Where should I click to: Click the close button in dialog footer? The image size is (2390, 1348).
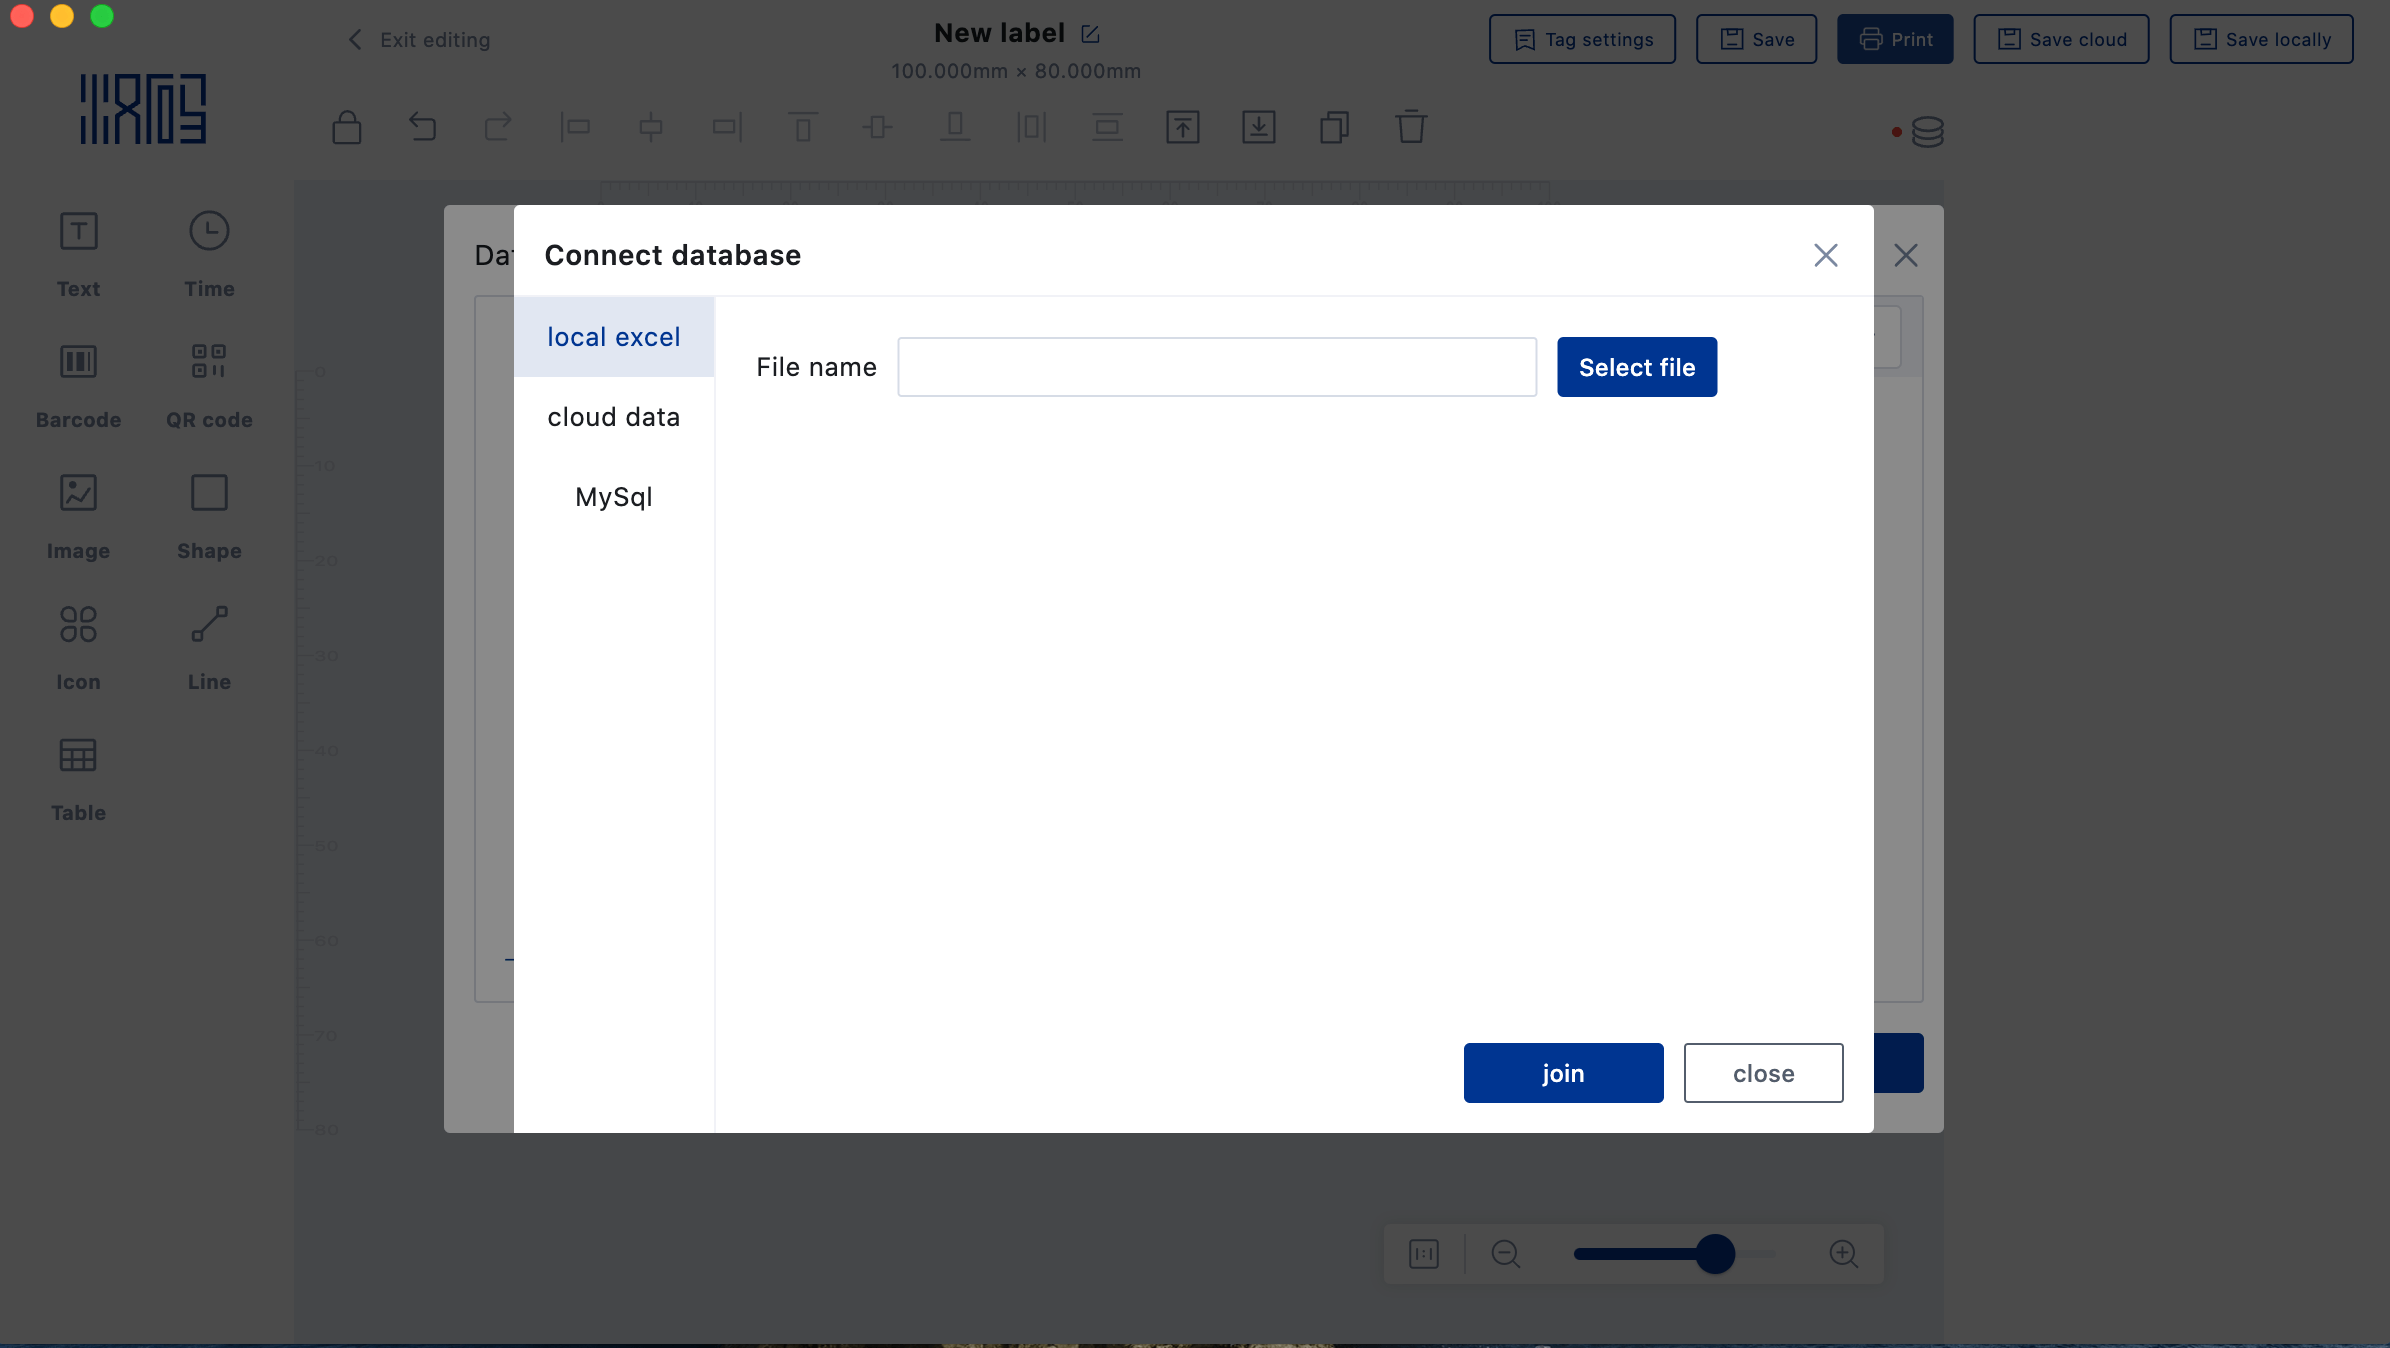pyautogui.click(x=1762, y=1073)
